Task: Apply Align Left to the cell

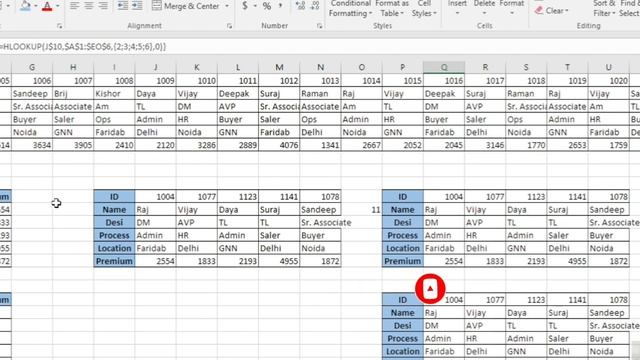Action: tap(74, 6)
